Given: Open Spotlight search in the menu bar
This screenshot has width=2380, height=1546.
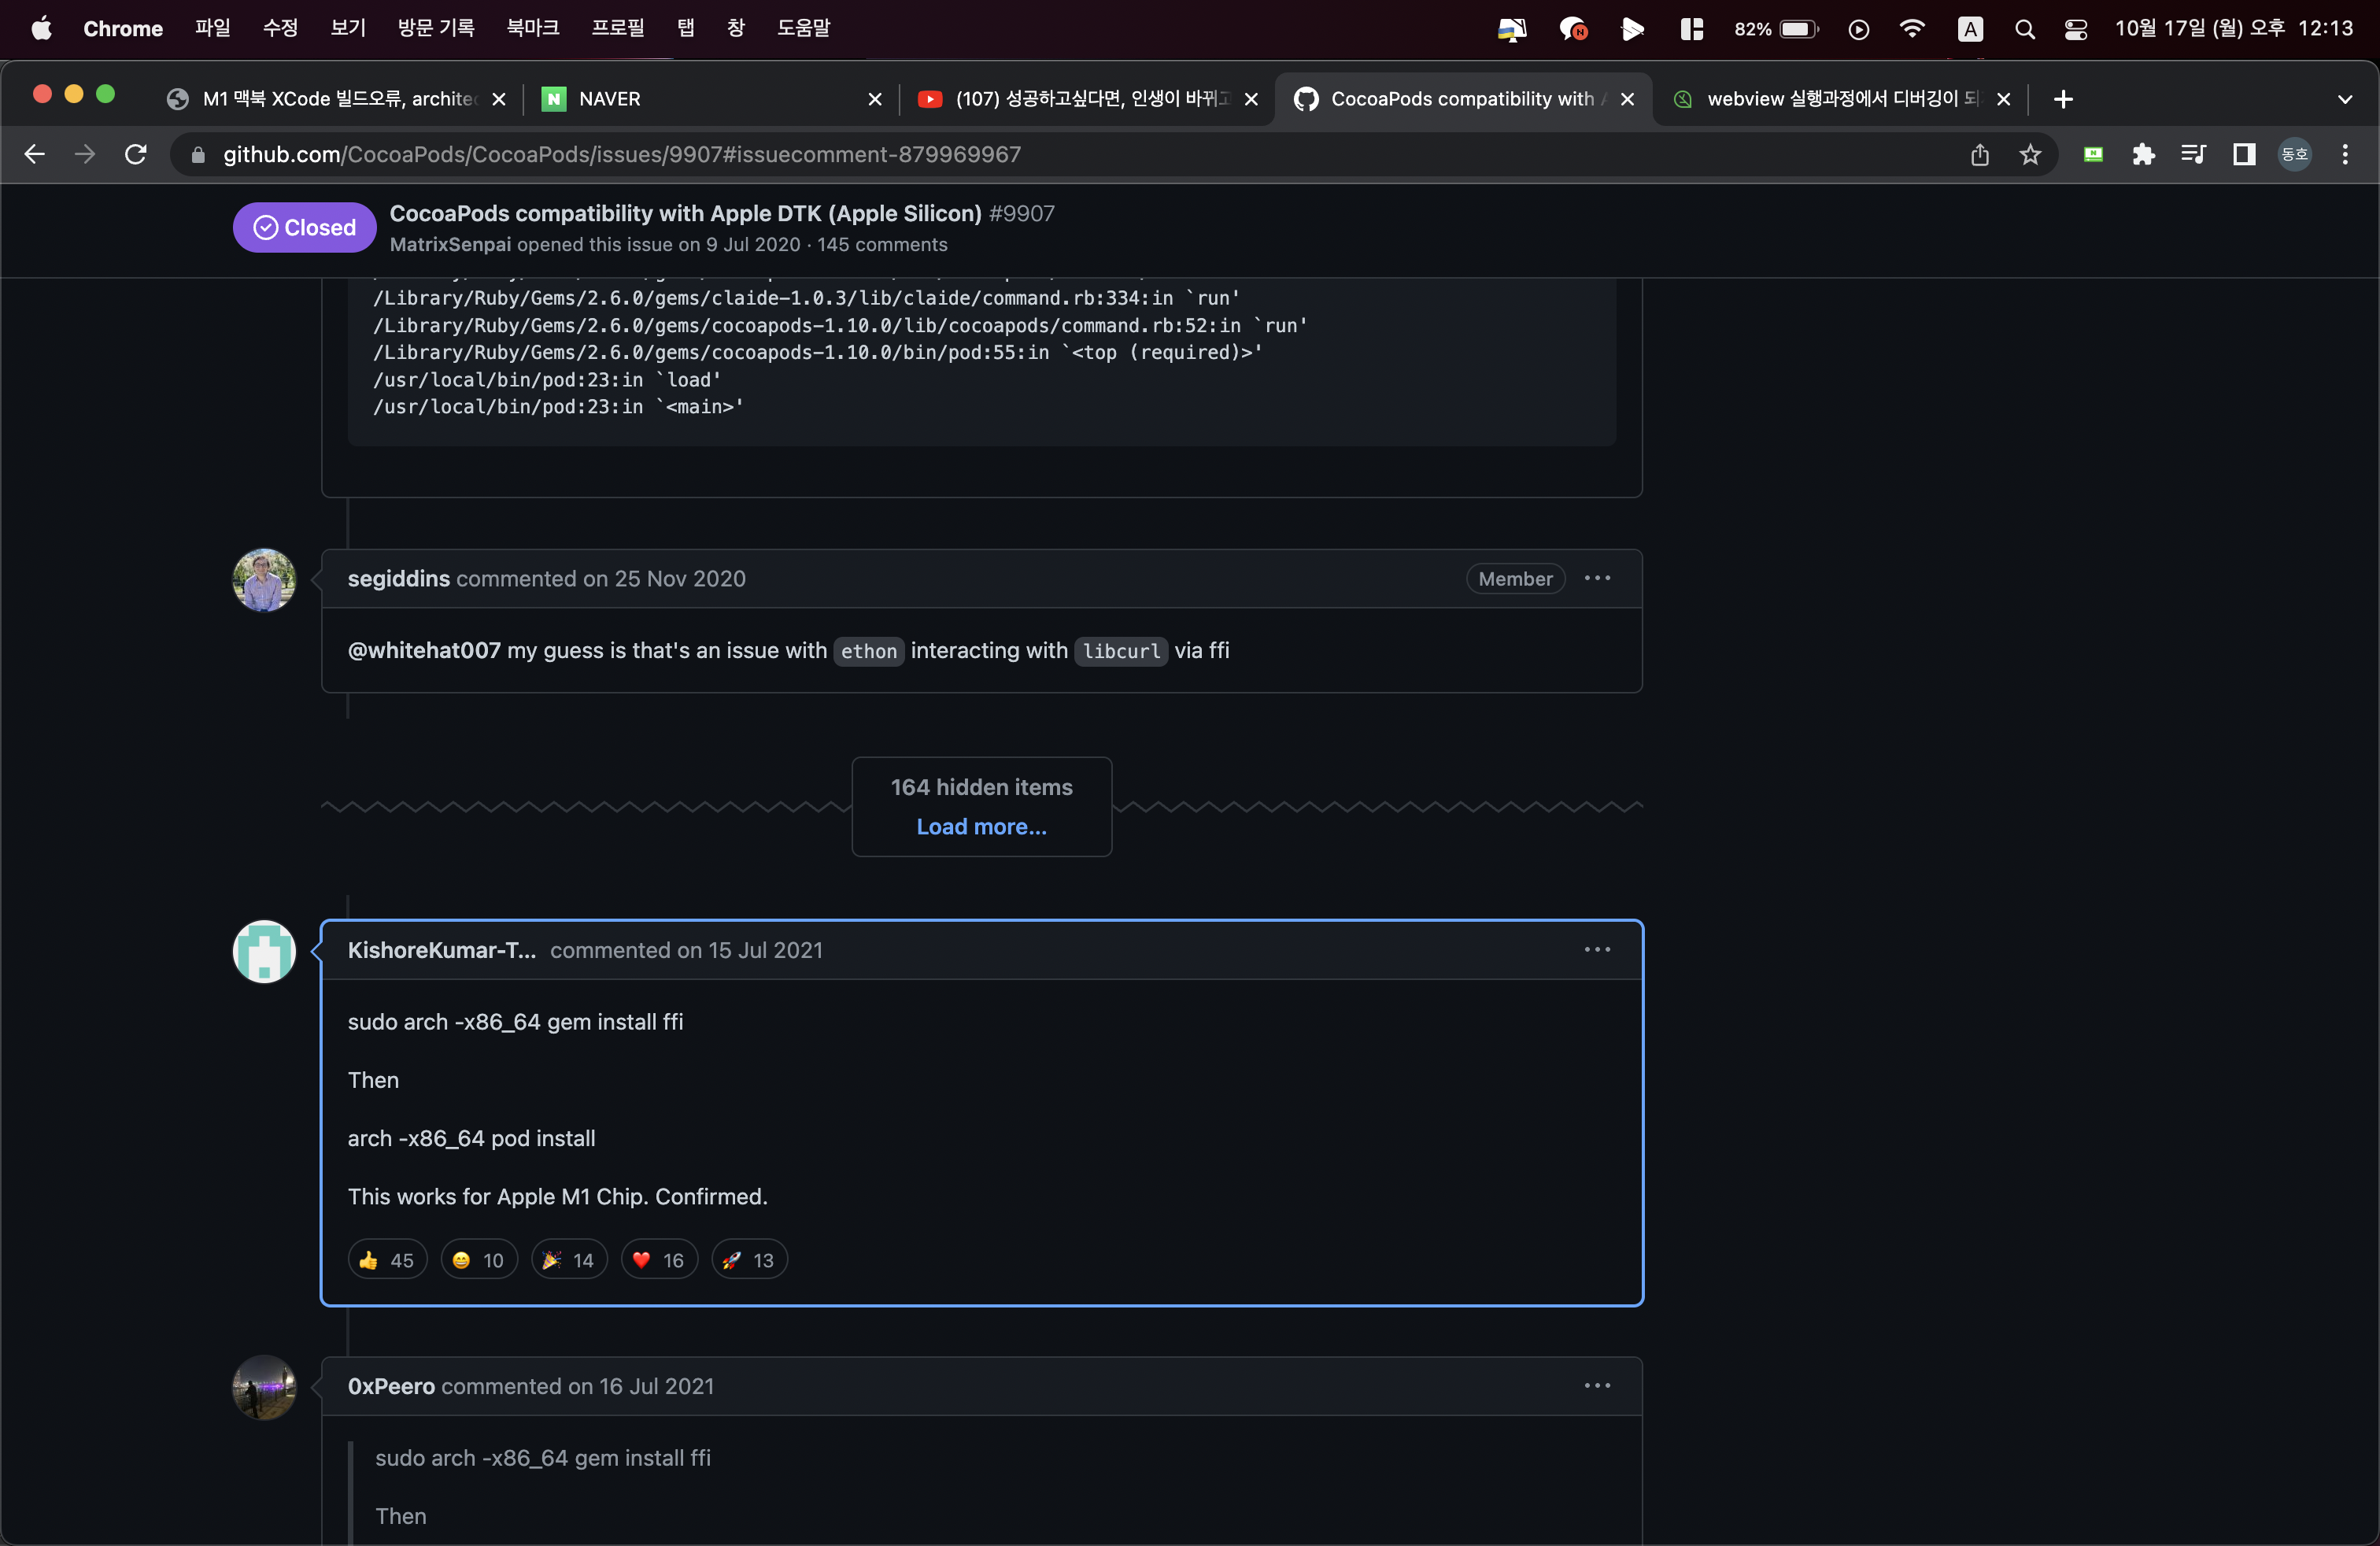Looking at the screenshot, I should click(x=2024, y=29).
